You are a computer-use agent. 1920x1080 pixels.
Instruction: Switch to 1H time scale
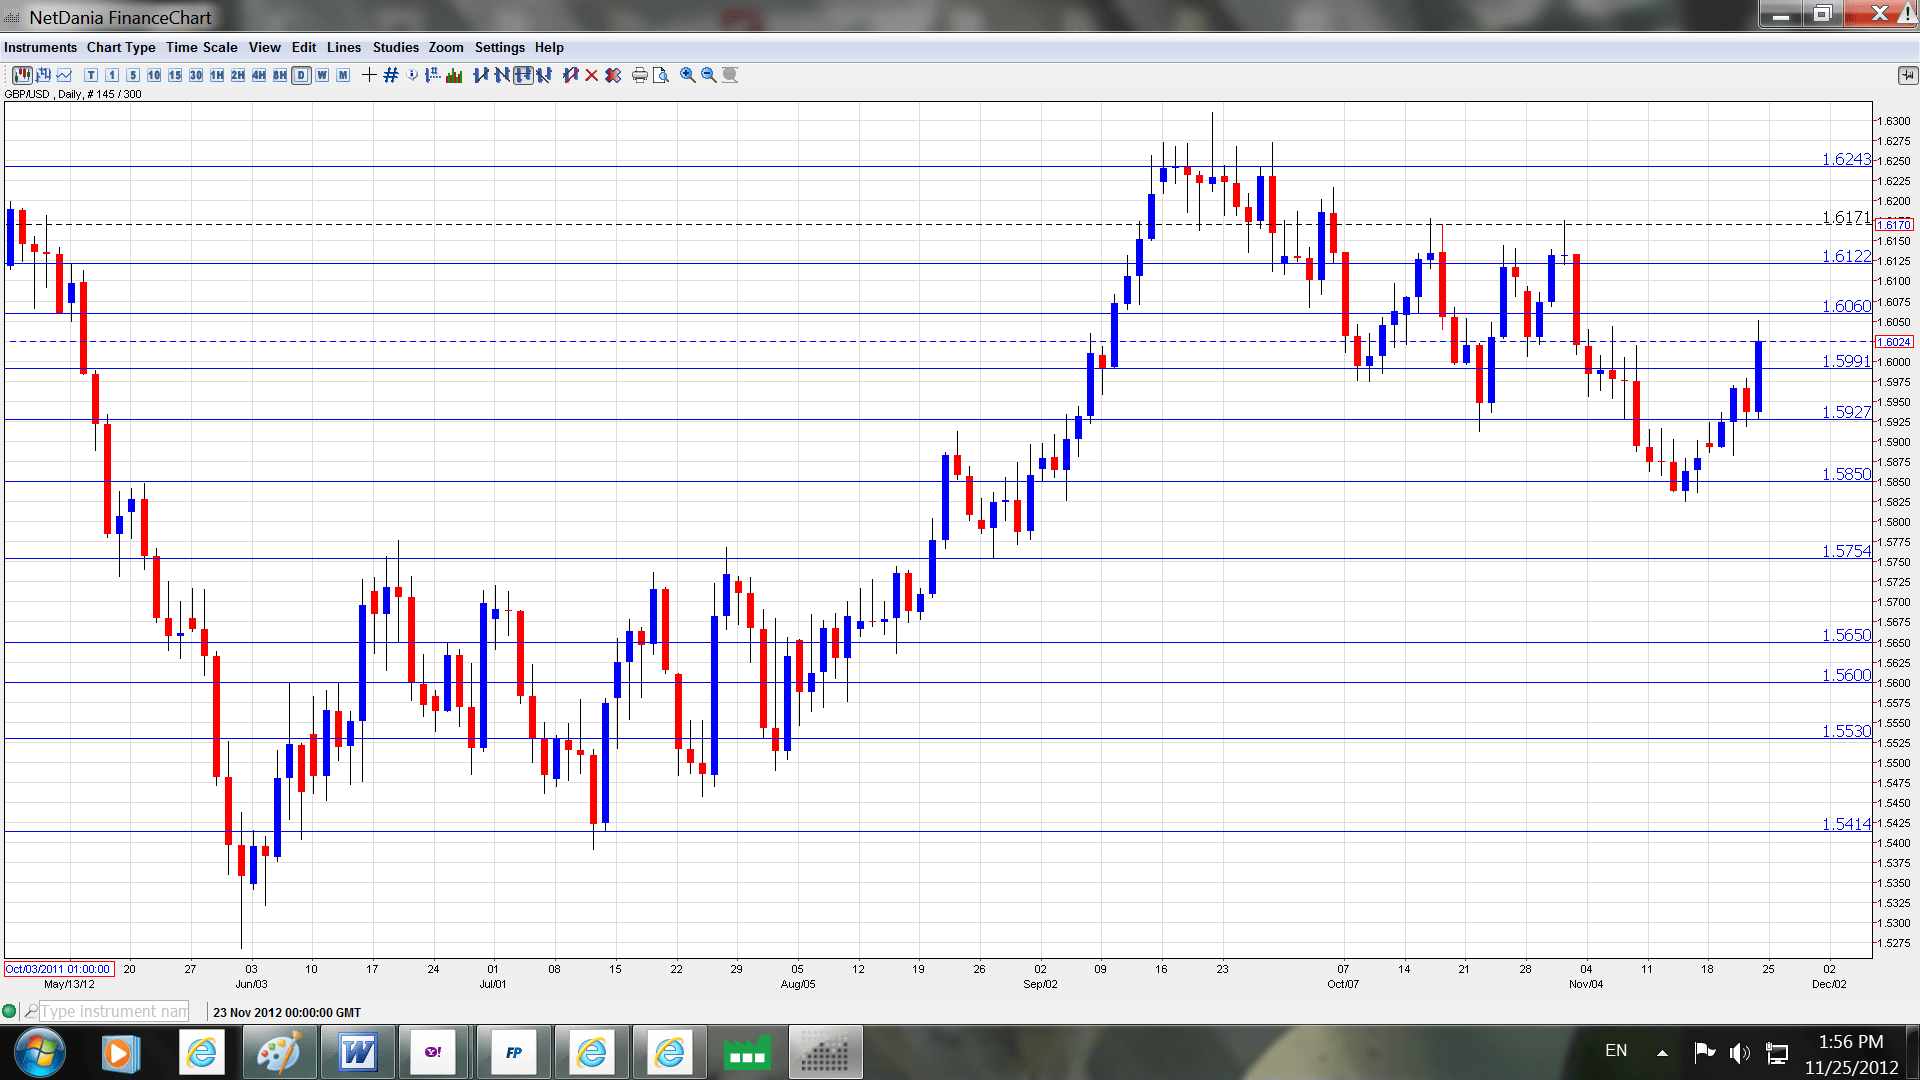point(217,75)
